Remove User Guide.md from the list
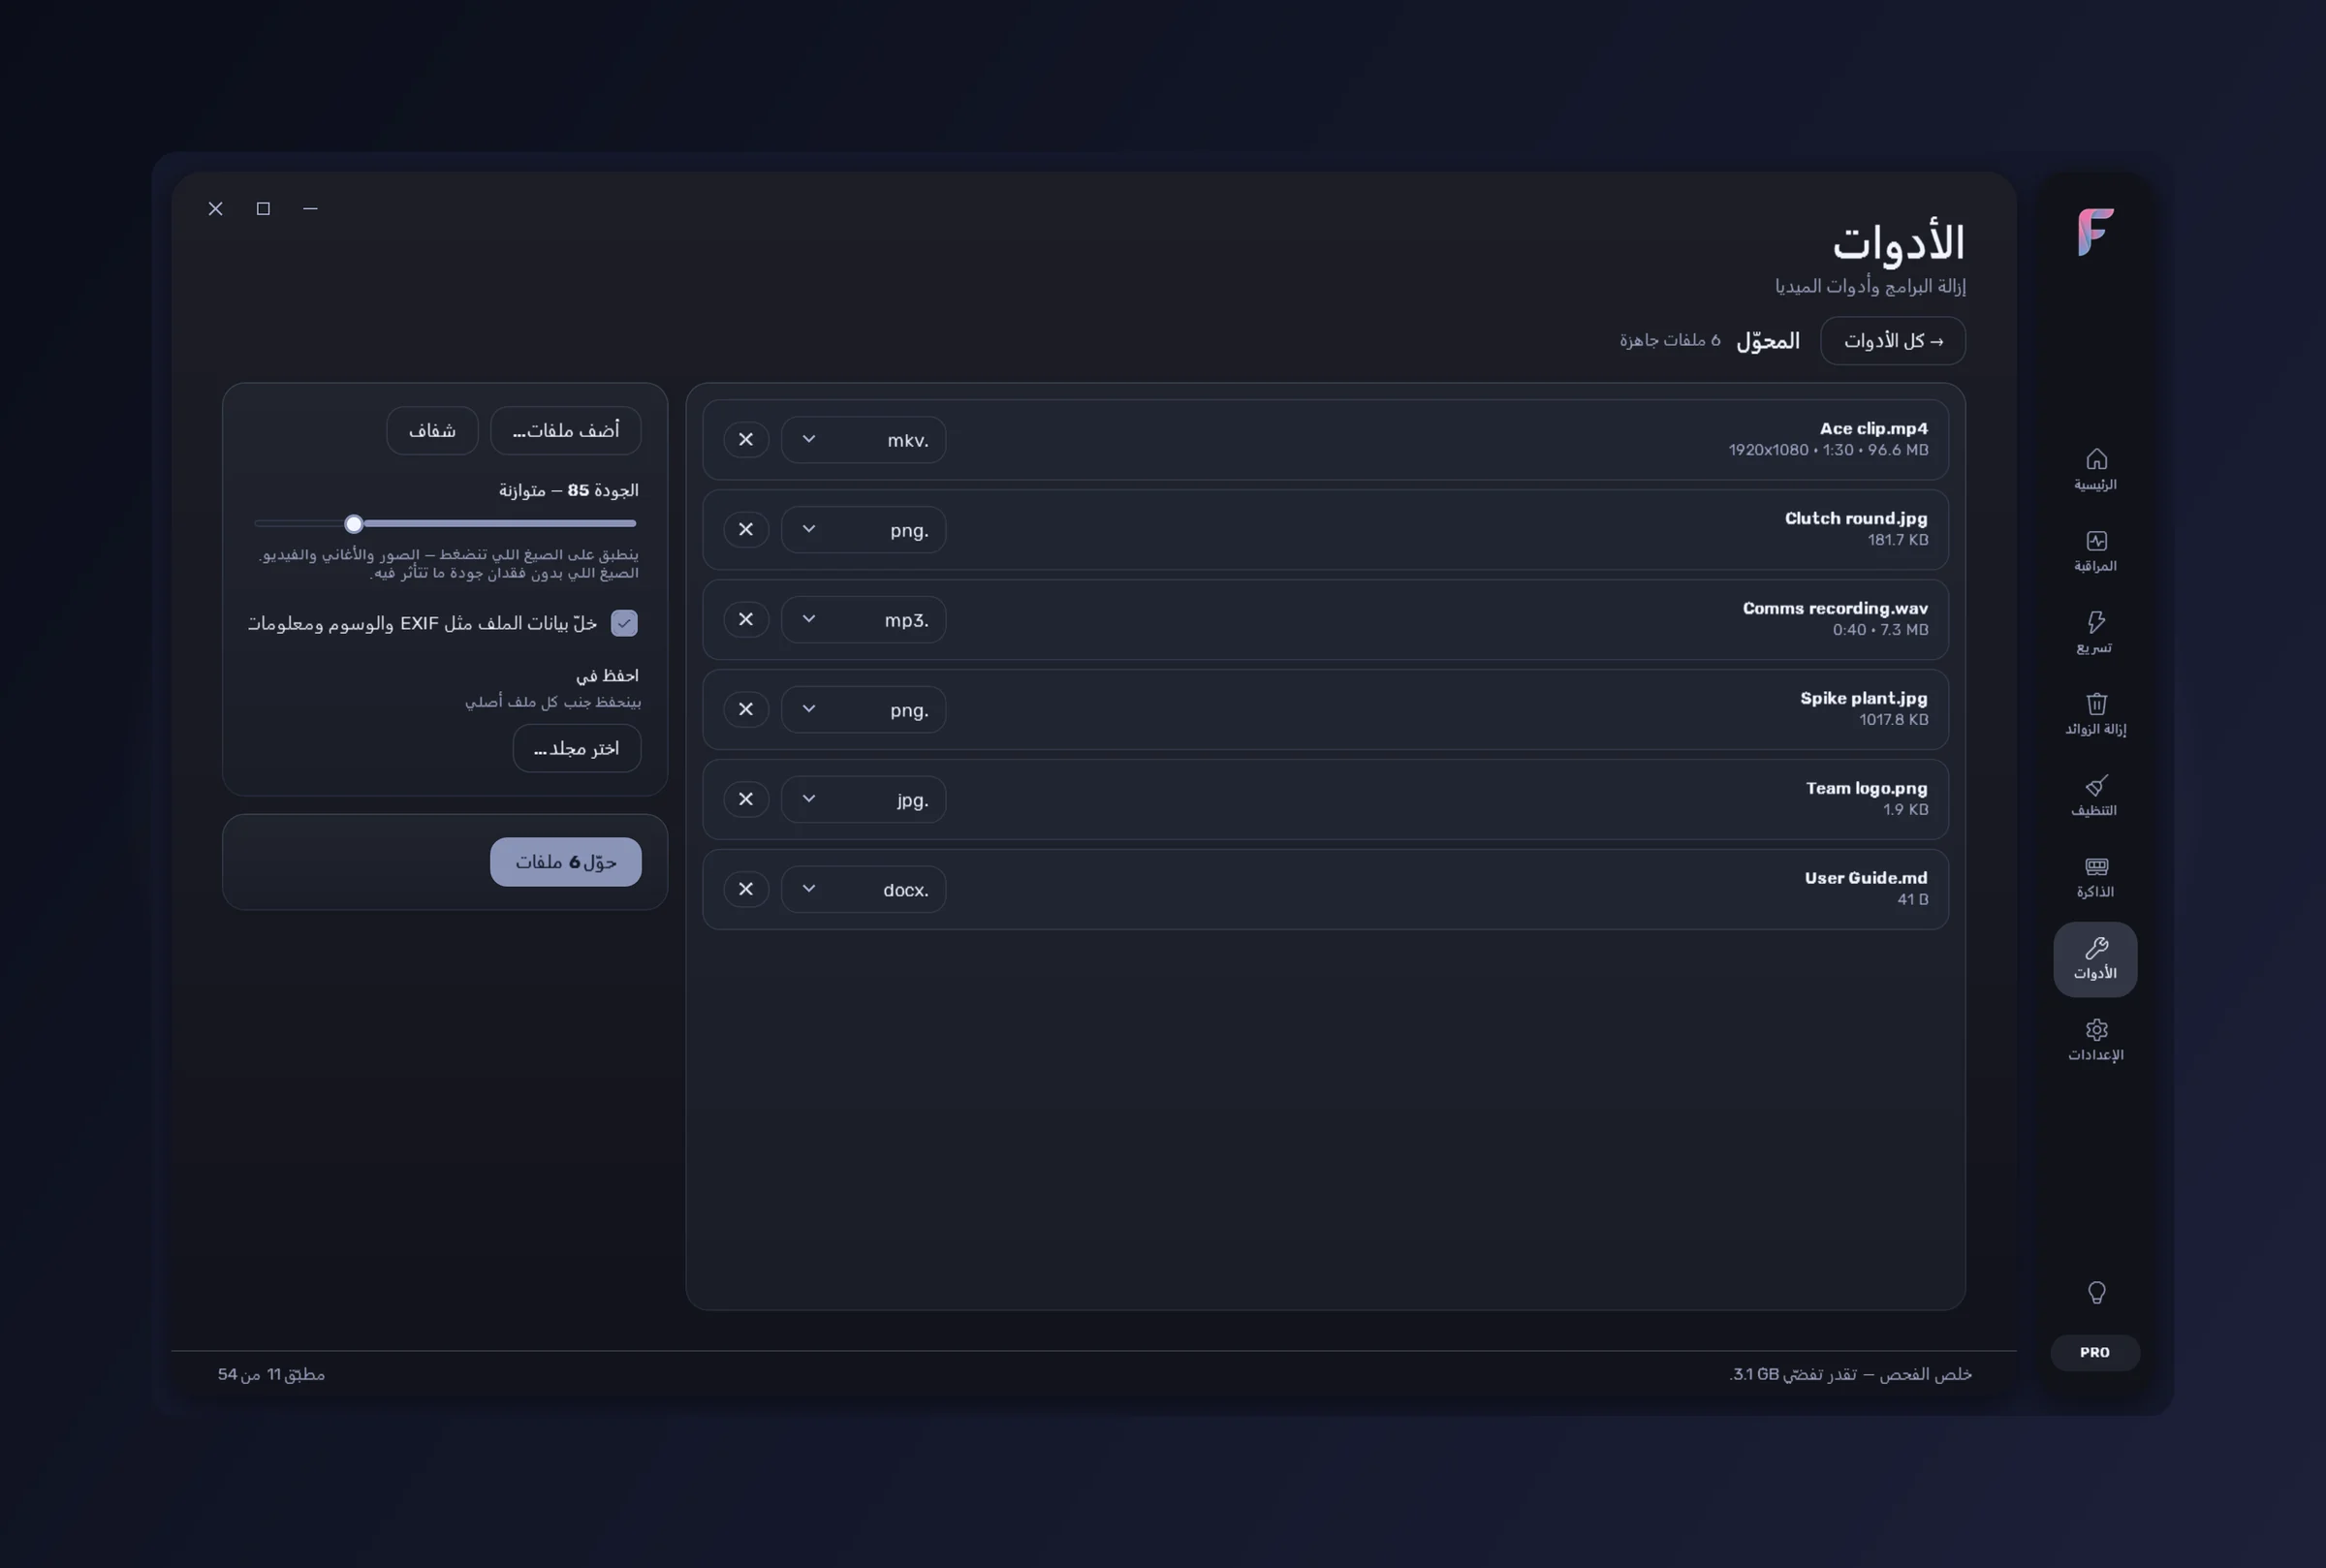Screen dimensions: 2326x1568 (x=746, y=889)
